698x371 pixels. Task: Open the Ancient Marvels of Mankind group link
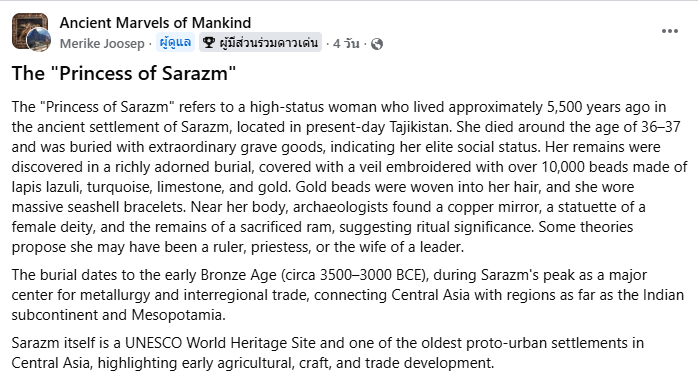tap(155, 23)
